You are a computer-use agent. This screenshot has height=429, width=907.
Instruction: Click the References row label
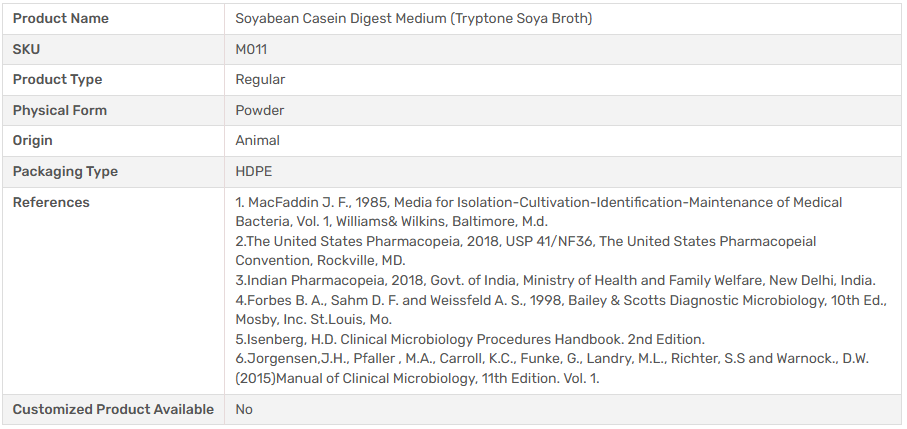[51, 203]
